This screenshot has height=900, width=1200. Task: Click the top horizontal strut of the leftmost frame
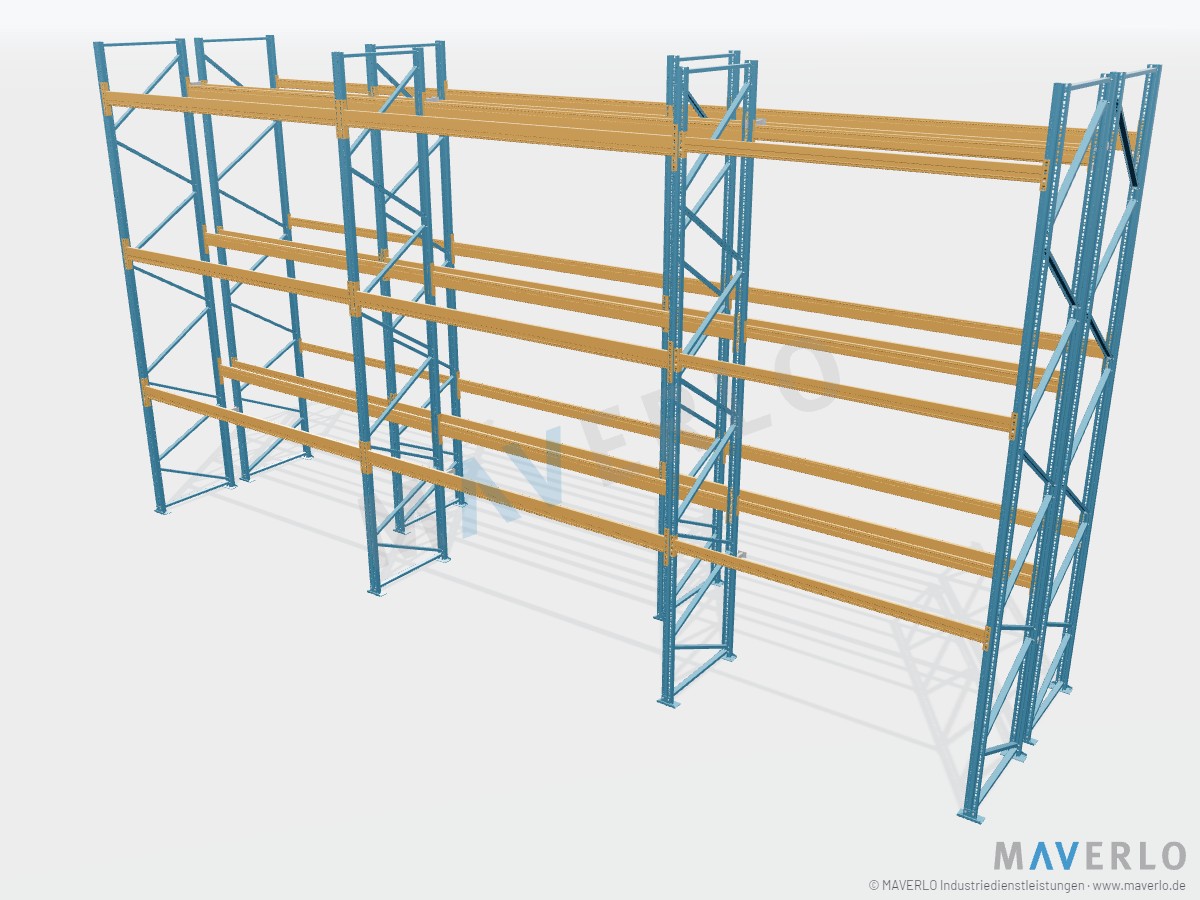point(140,43)
